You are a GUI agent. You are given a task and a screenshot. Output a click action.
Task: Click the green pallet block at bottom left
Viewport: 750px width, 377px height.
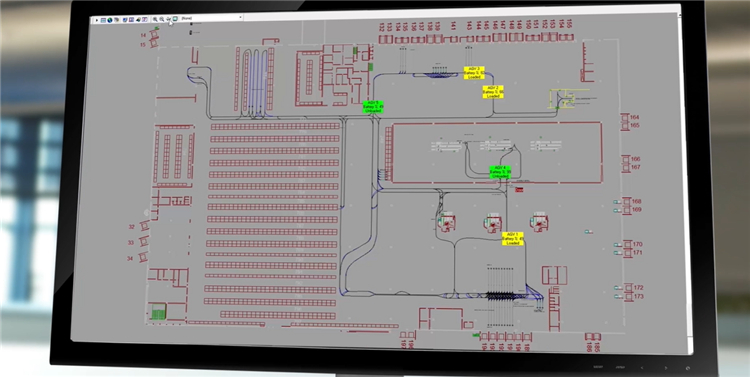157,313
